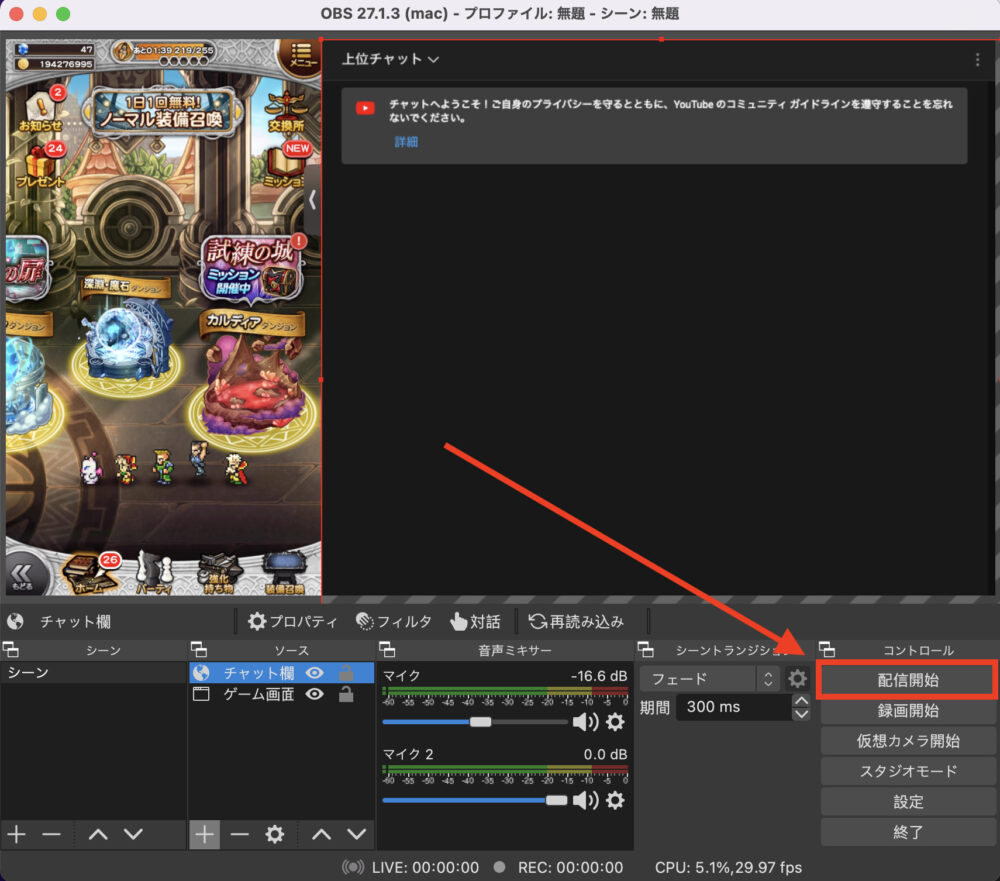Add a new source with plus icon
Screen dimensions: 1000x881
point(204,834)
